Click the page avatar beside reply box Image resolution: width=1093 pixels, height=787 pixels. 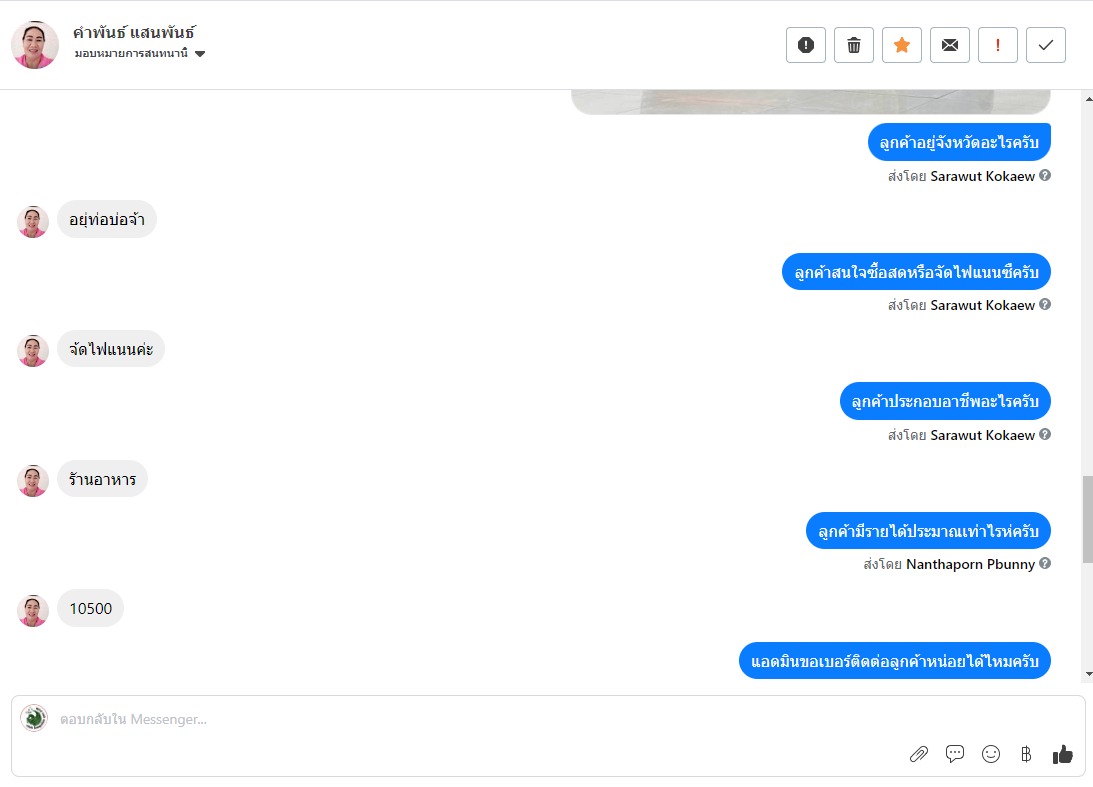[33, 718]
